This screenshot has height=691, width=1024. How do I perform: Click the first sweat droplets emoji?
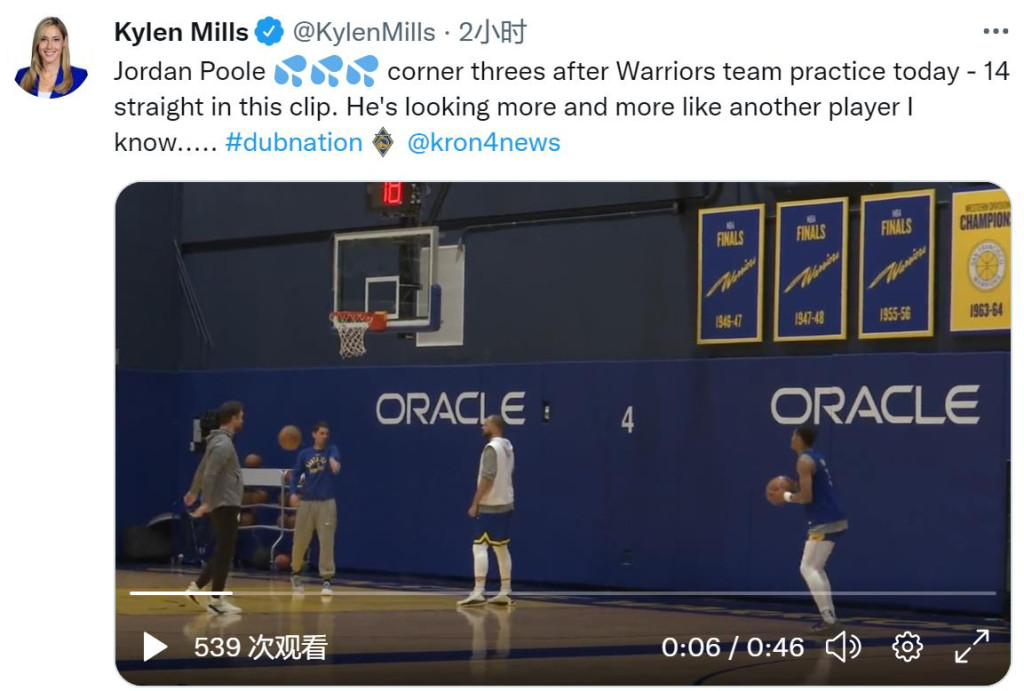point(289,72)
